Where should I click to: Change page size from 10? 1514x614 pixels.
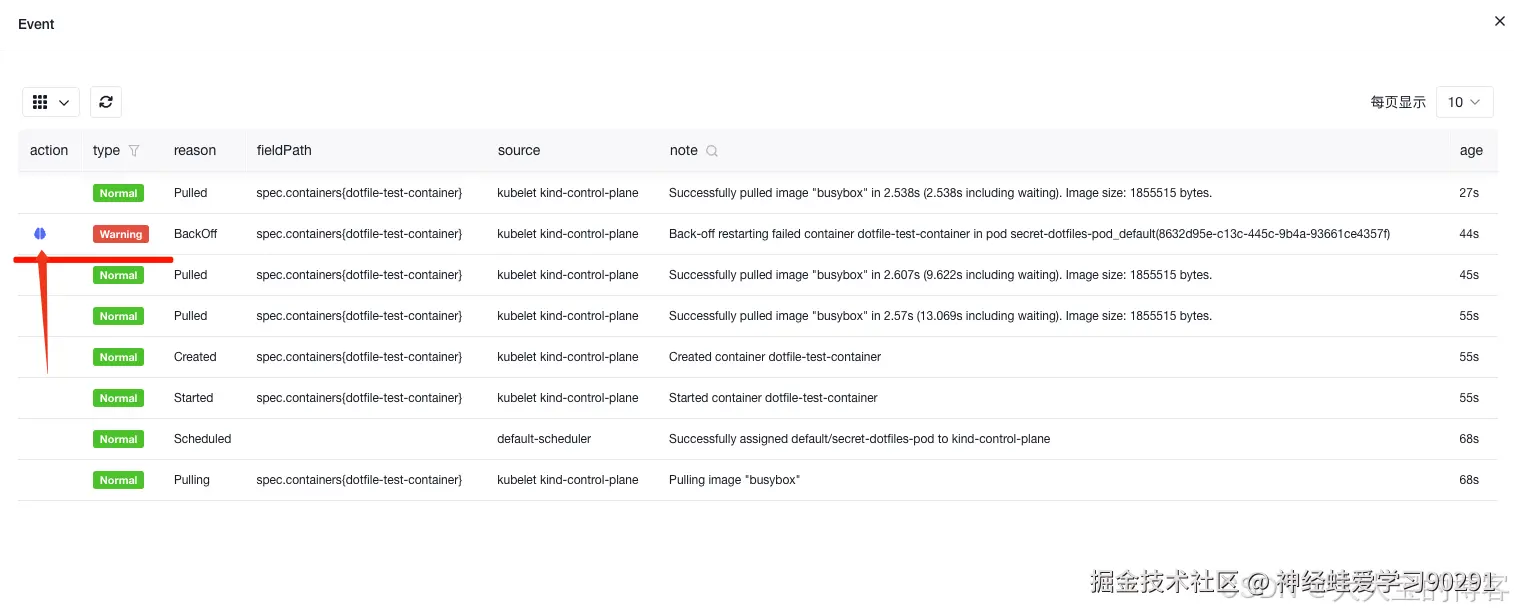click(1464, 102)
